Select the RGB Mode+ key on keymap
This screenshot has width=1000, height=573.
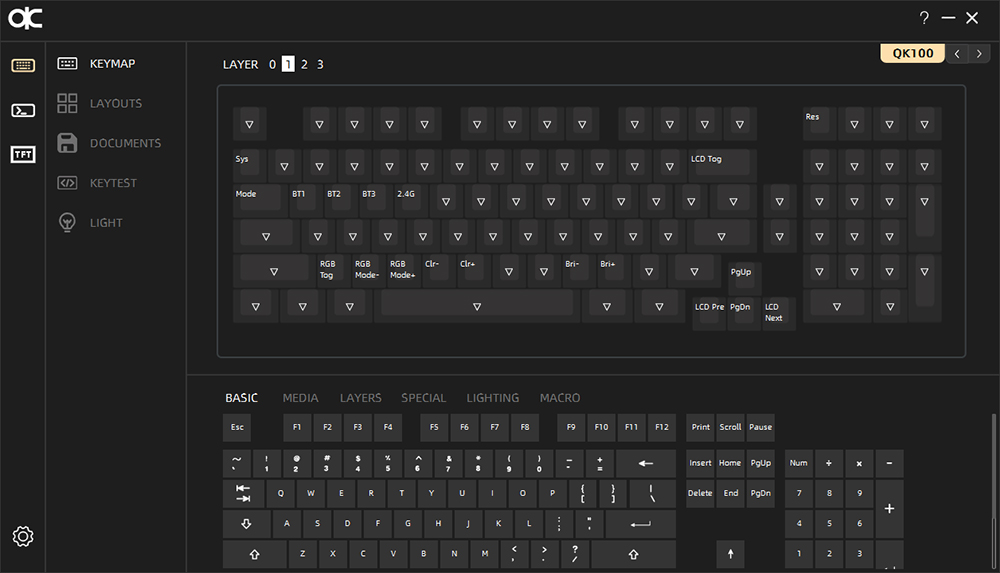[403, 271]
